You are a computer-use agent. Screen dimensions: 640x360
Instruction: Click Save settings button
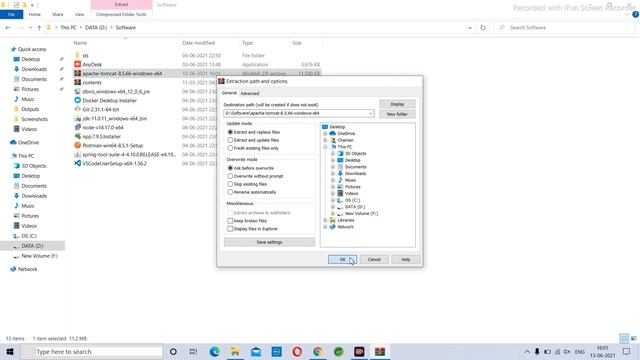(269, 242)
